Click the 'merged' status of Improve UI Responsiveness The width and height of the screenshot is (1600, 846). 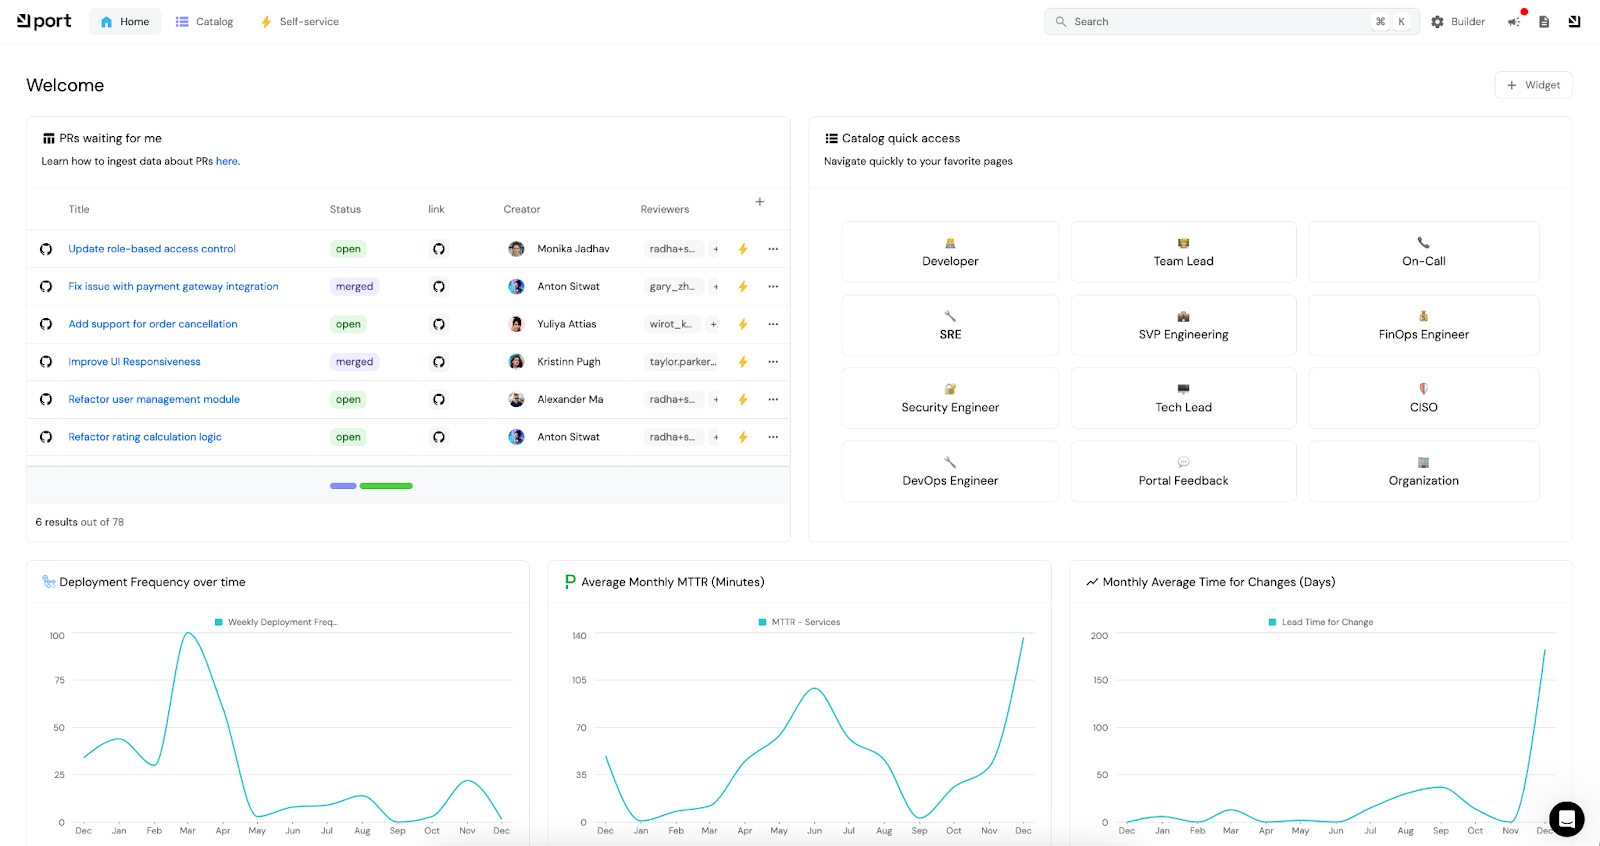pos(354,362)
